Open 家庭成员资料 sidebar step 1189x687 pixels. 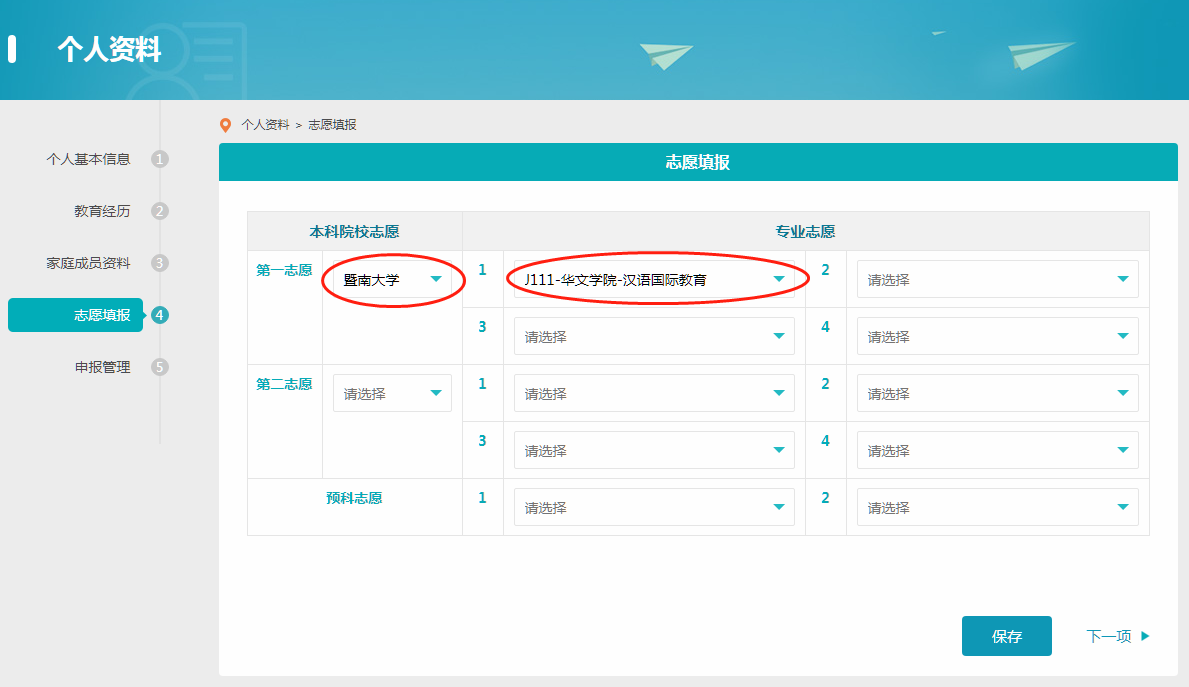tap(88, 263)
